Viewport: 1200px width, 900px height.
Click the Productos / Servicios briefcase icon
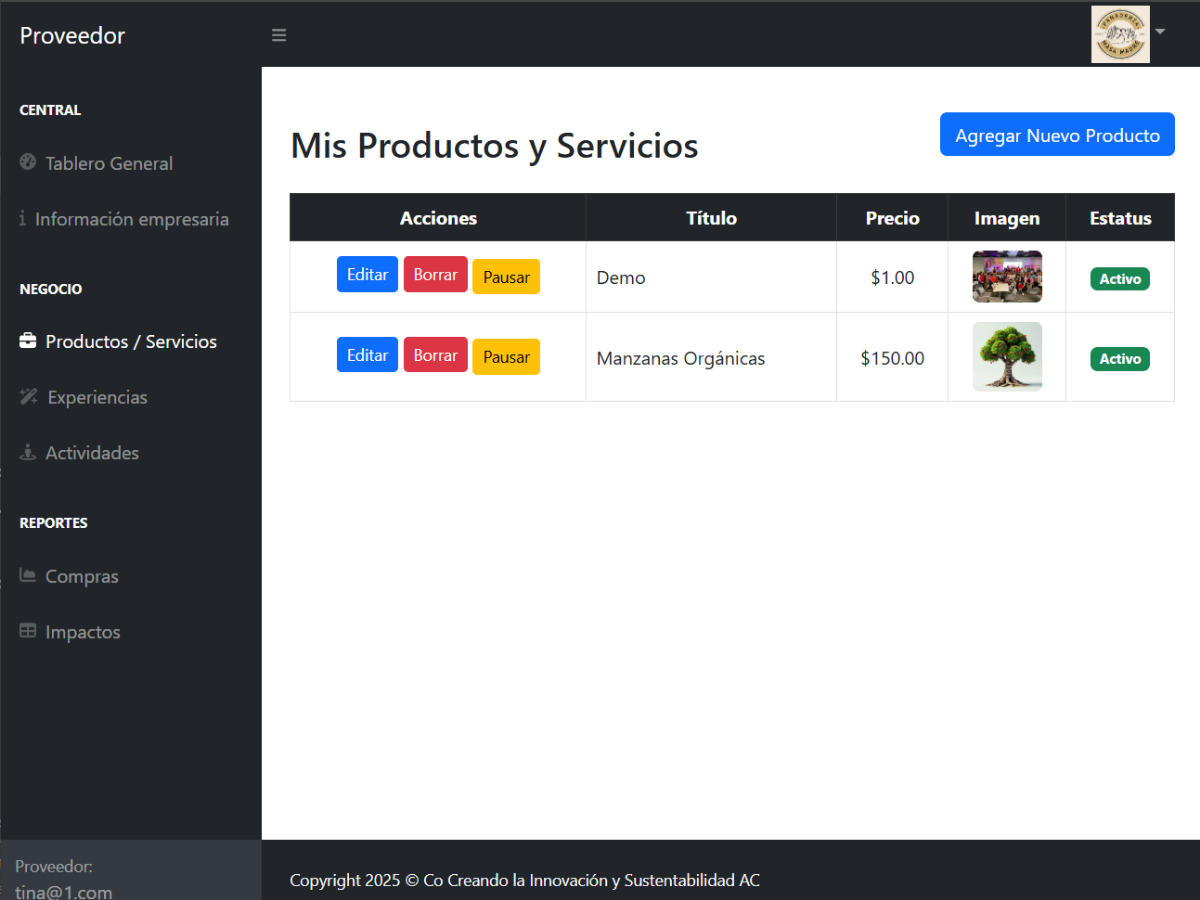click(x=28, y=341)
